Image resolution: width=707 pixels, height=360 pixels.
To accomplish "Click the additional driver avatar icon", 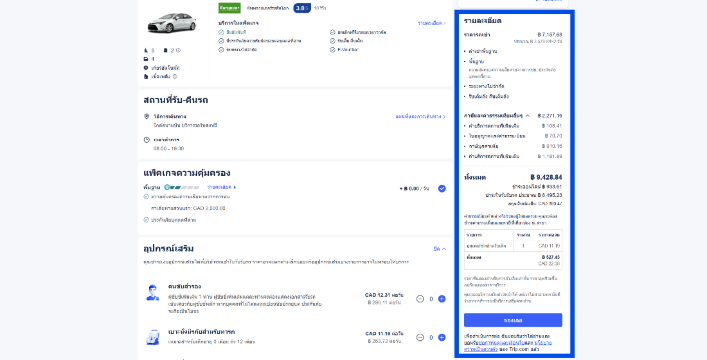I will click(x=153, y=292).
